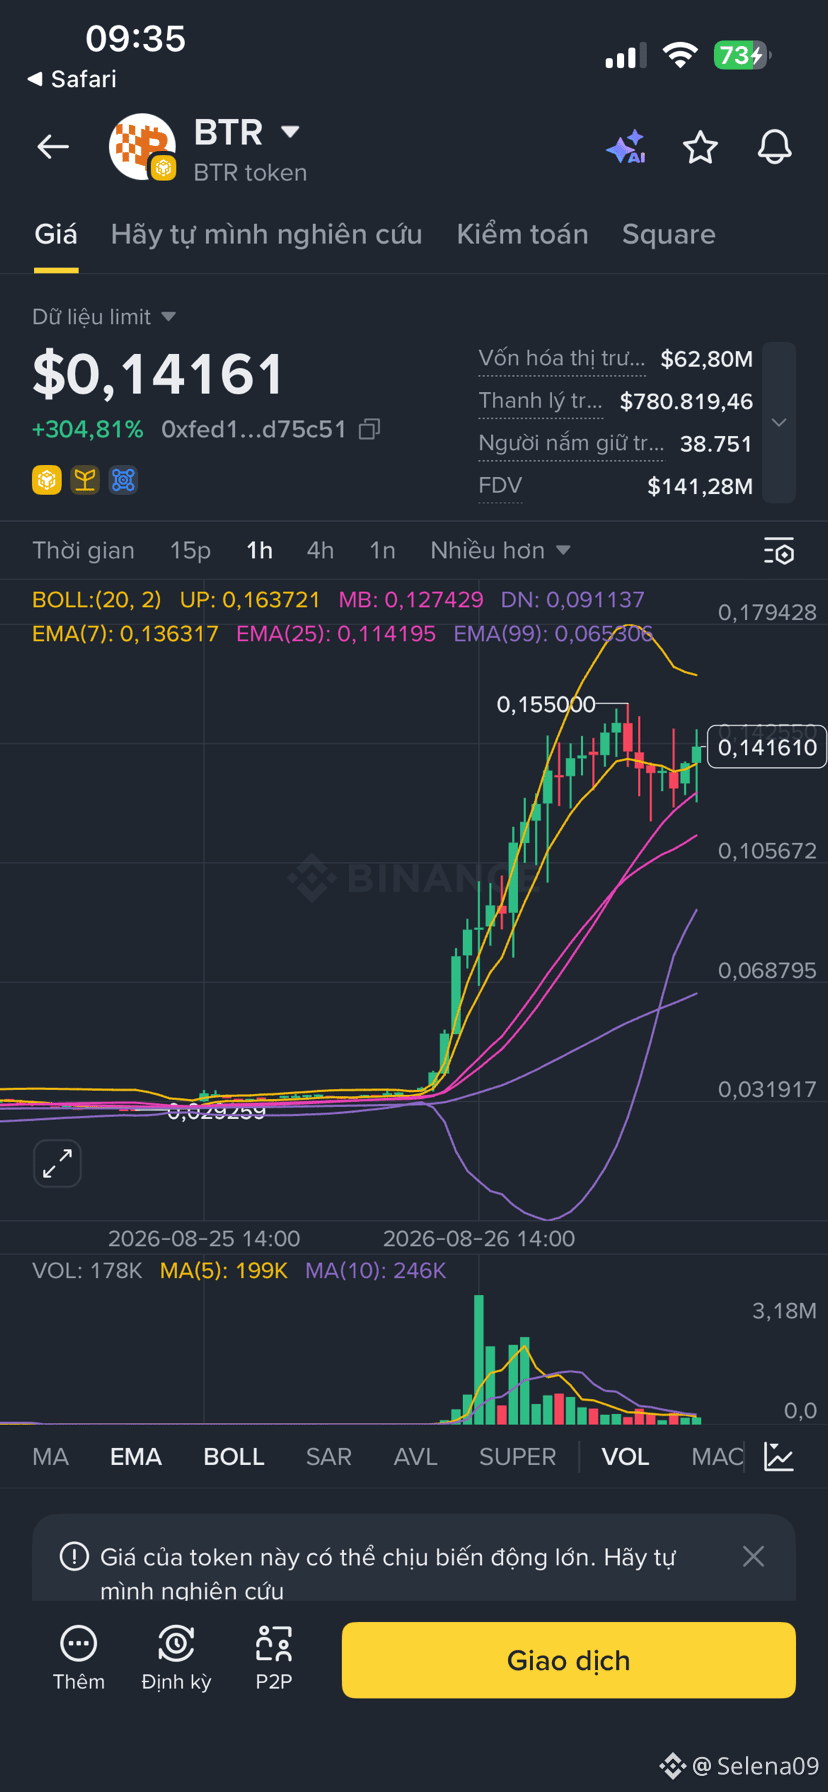This screenshot has width=828, height=1792.
Task: Open Nhiều hơn interval dropdown
Action: (500, 550)
